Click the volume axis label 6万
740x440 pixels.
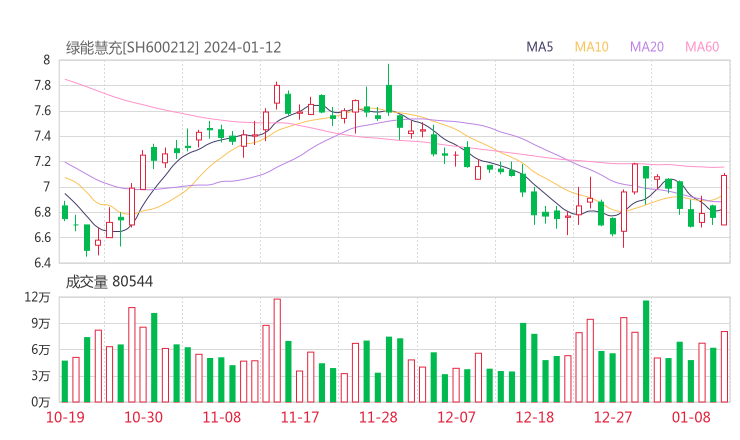tap(41, 350)
